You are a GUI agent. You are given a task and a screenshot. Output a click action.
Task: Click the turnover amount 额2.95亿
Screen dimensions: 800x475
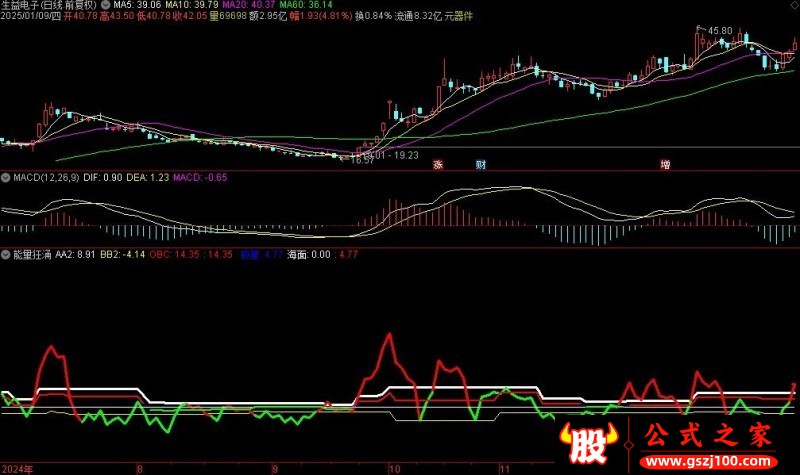coord(268,16)
